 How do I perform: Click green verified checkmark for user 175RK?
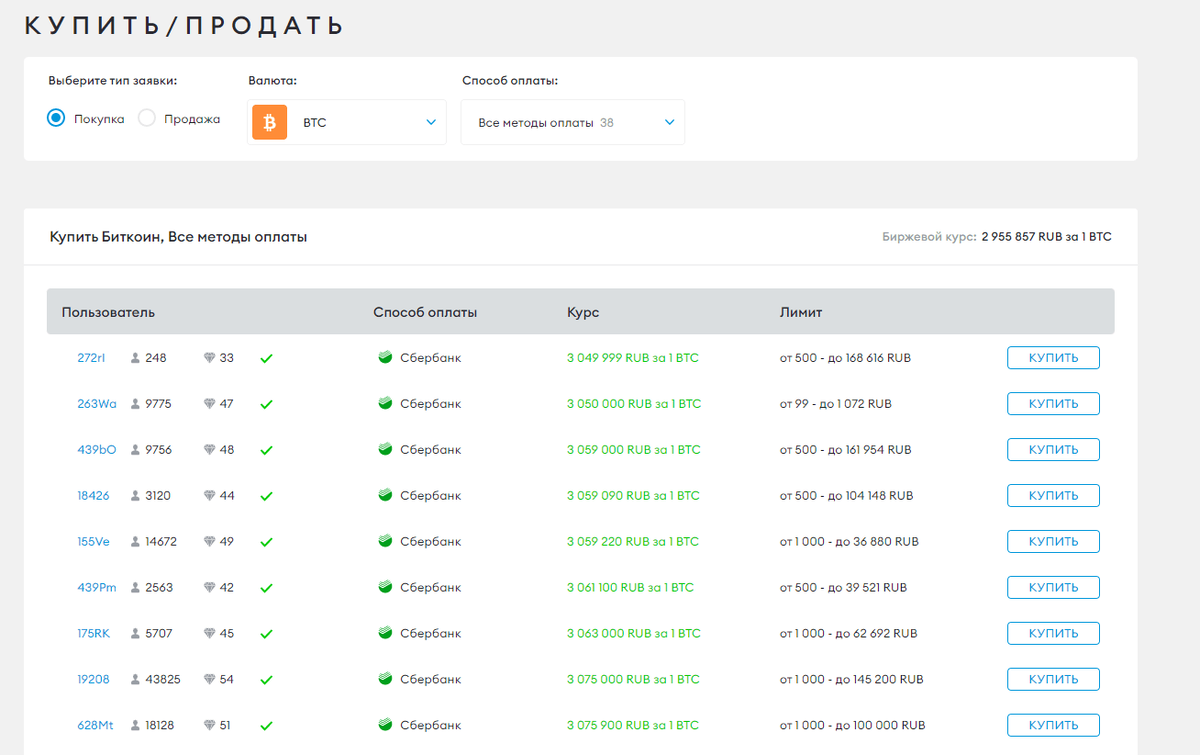[266, 634]
